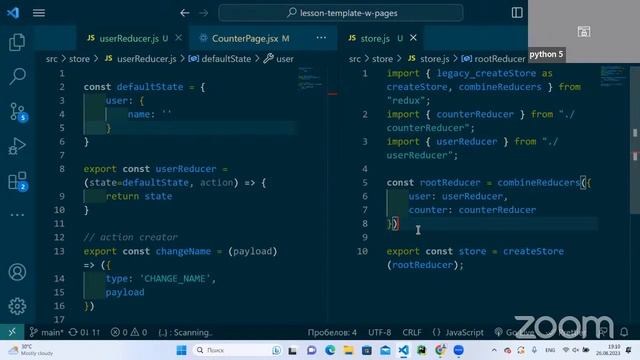Open Chrome from the taskbar
This screenshot has width=640, height=360.
tap(440, 350)
